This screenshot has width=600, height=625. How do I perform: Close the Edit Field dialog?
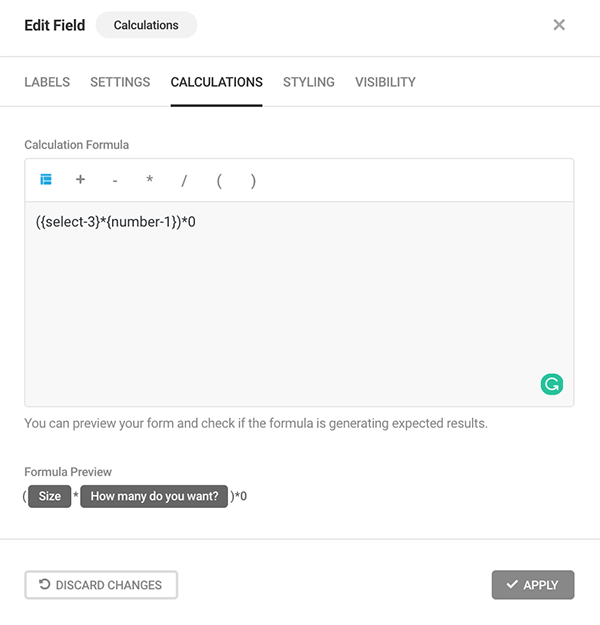coord(559,25)
